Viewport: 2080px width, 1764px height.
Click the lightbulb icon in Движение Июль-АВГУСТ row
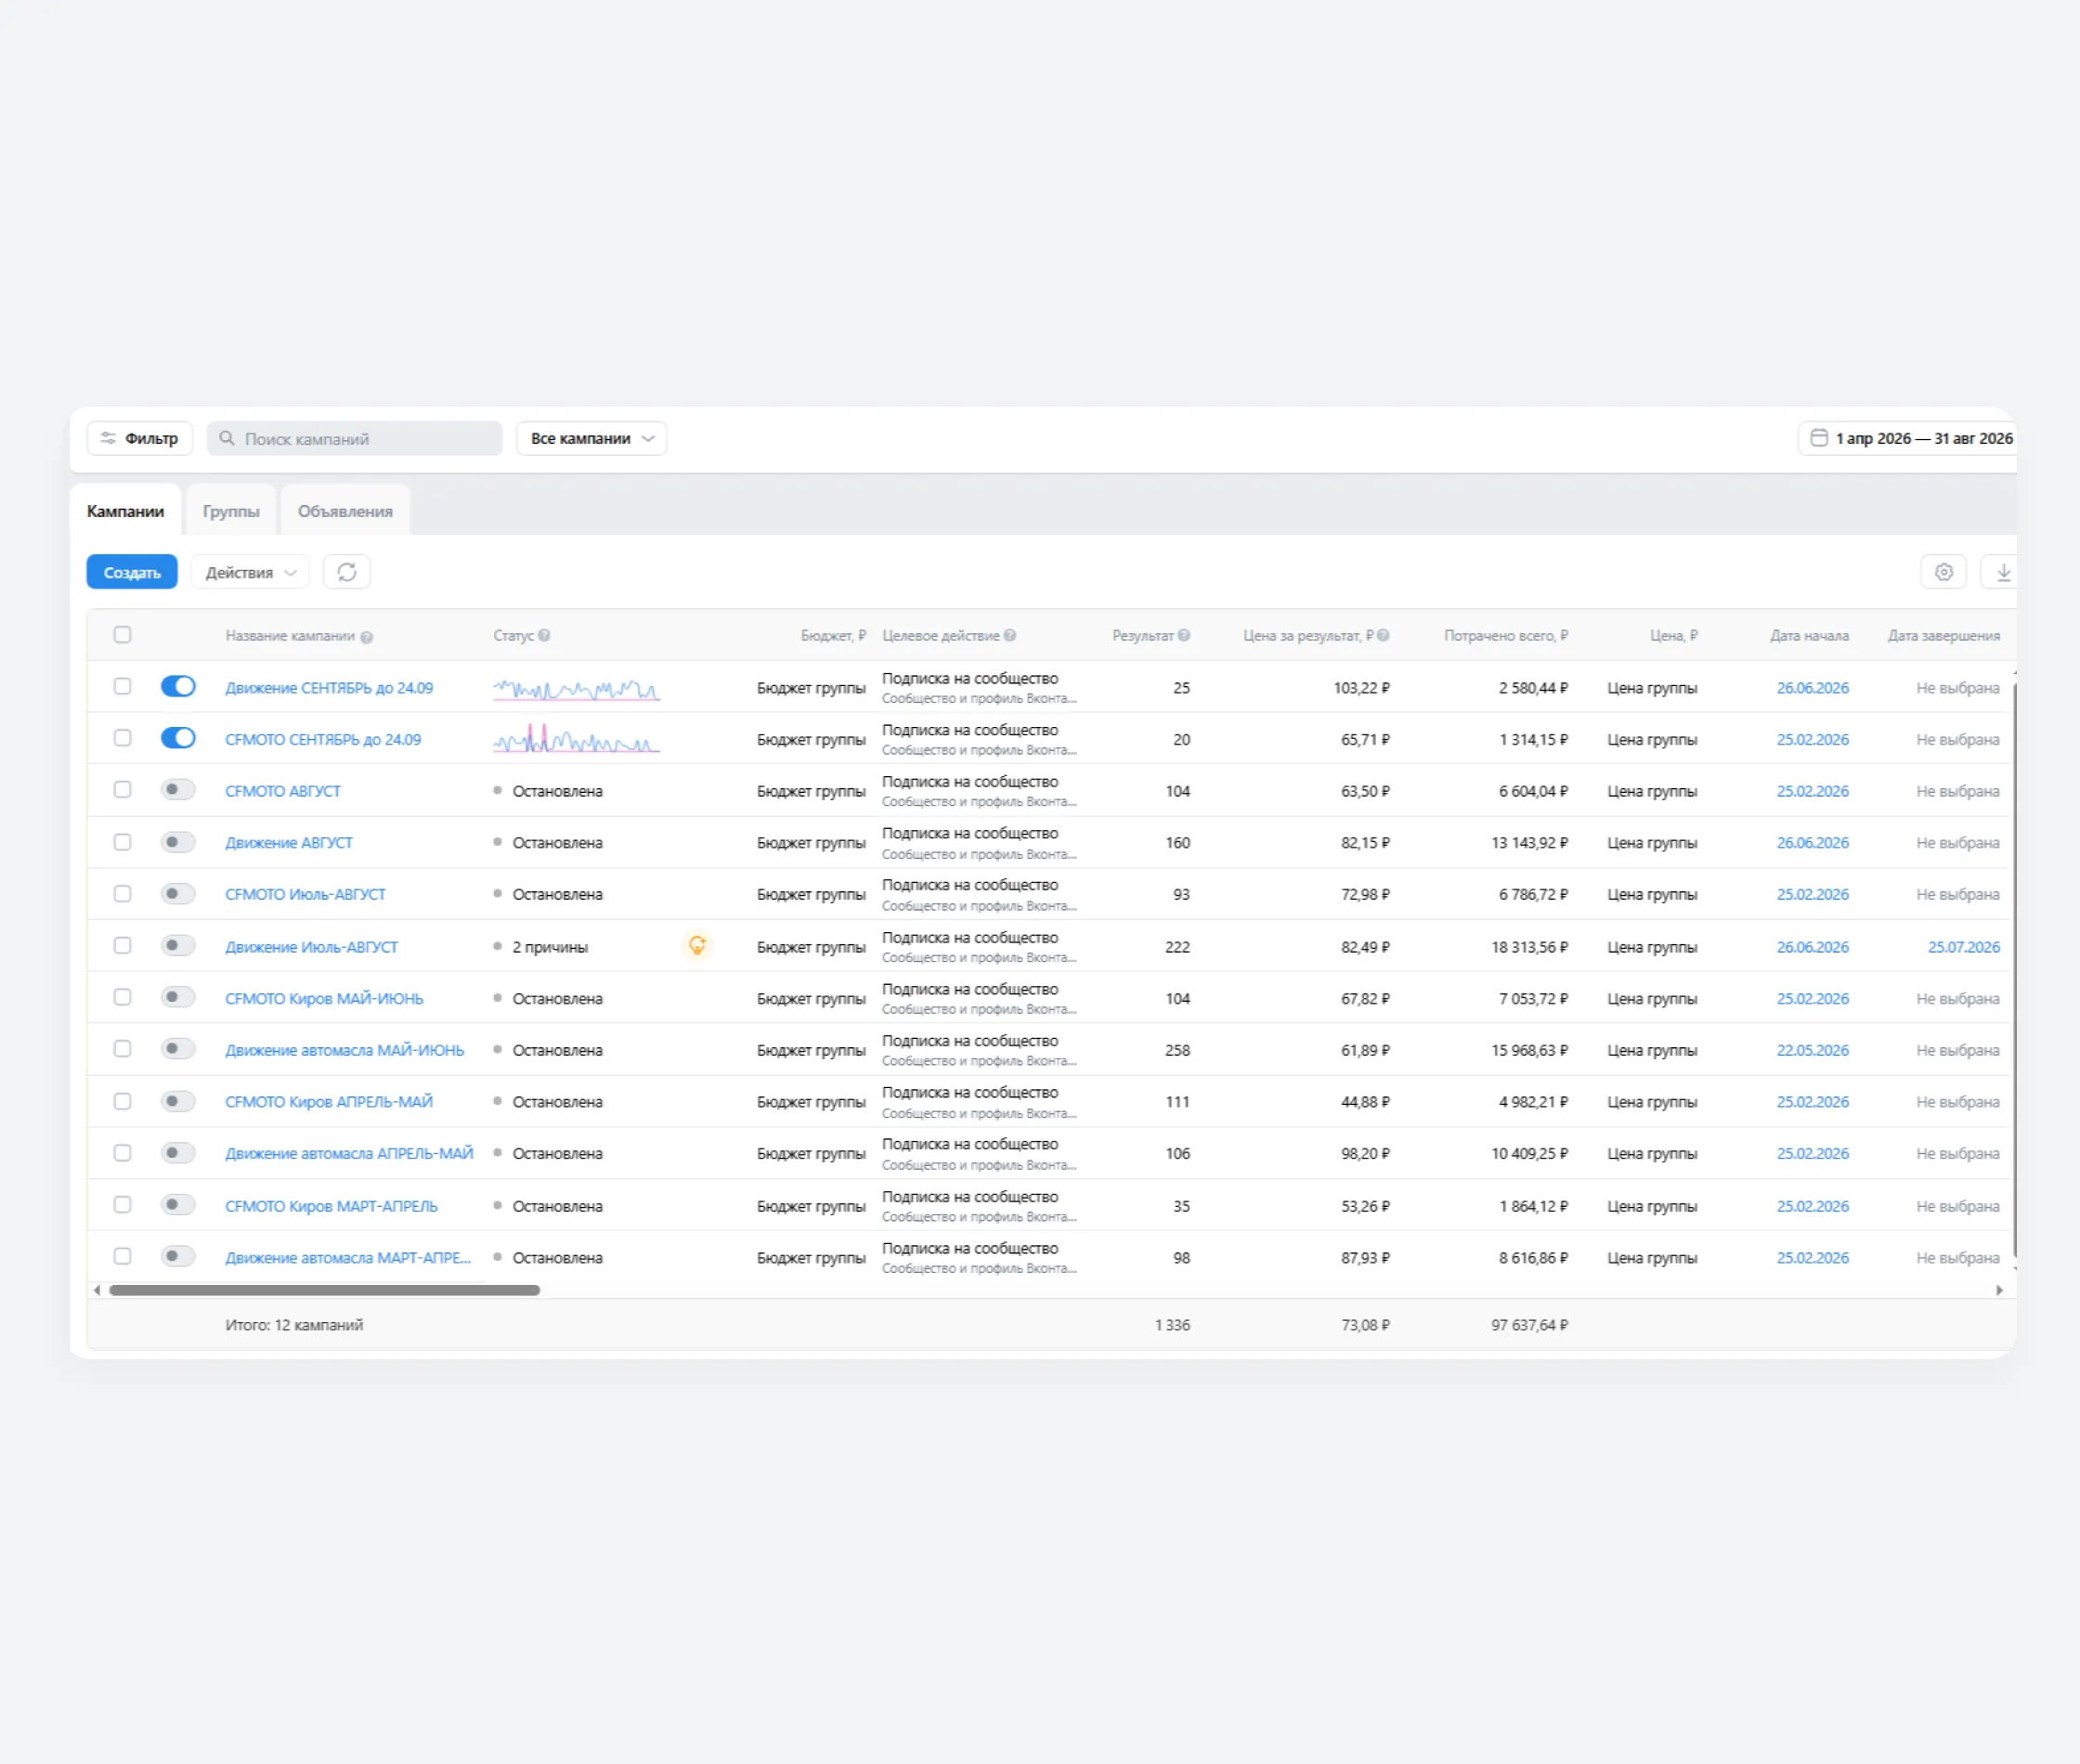[x=697, y=945]
